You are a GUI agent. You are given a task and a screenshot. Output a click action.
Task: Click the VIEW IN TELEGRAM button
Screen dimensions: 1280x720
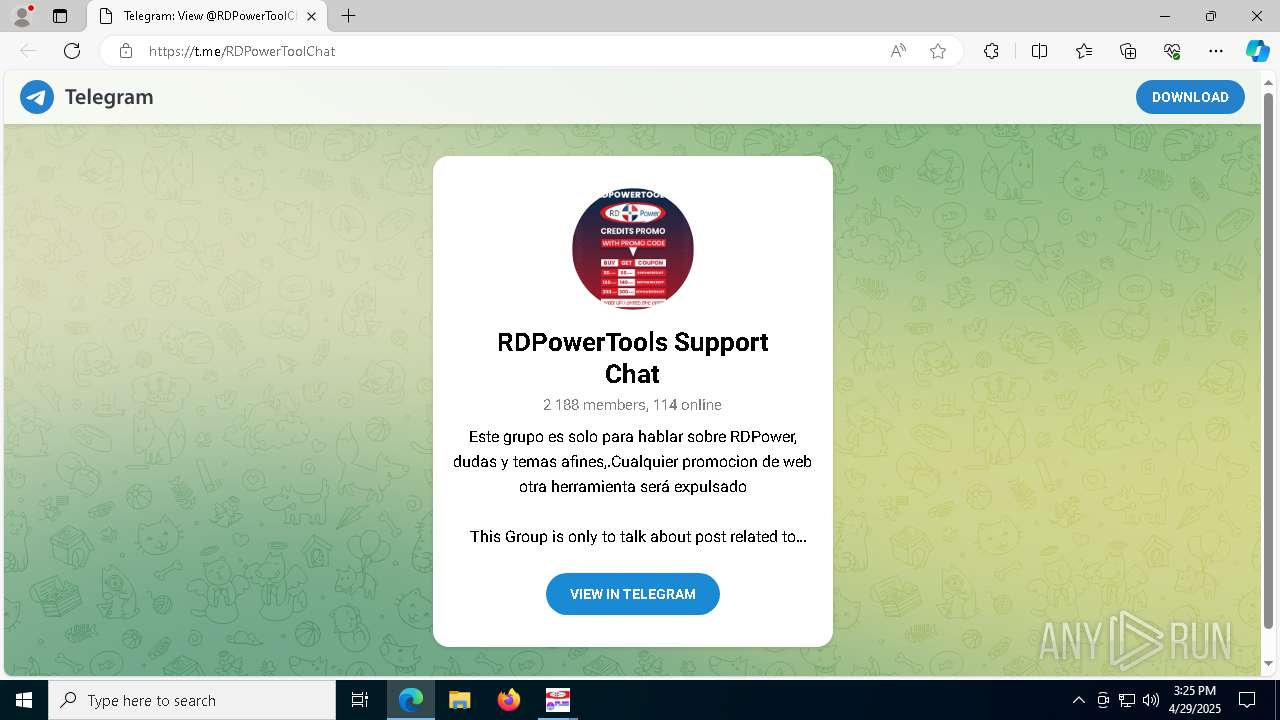633,594
